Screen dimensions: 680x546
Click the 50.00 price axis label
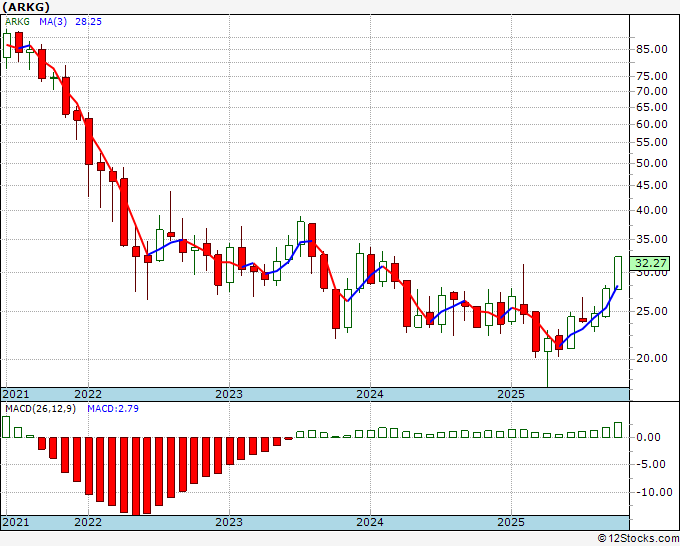click(x=651, y=163)
